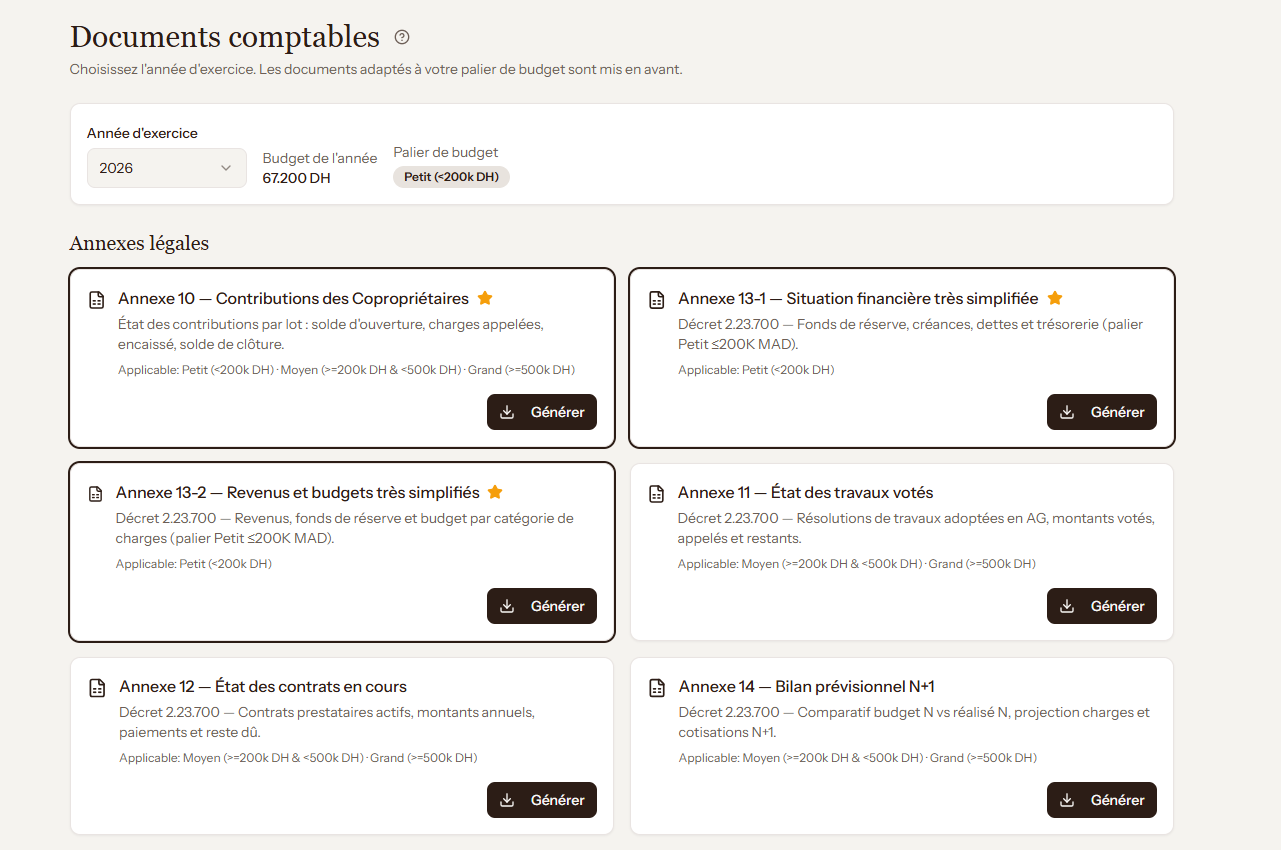Click the Palier de budget label
1281x850 pixels.
pyautogui.click(x=446, y=152)
